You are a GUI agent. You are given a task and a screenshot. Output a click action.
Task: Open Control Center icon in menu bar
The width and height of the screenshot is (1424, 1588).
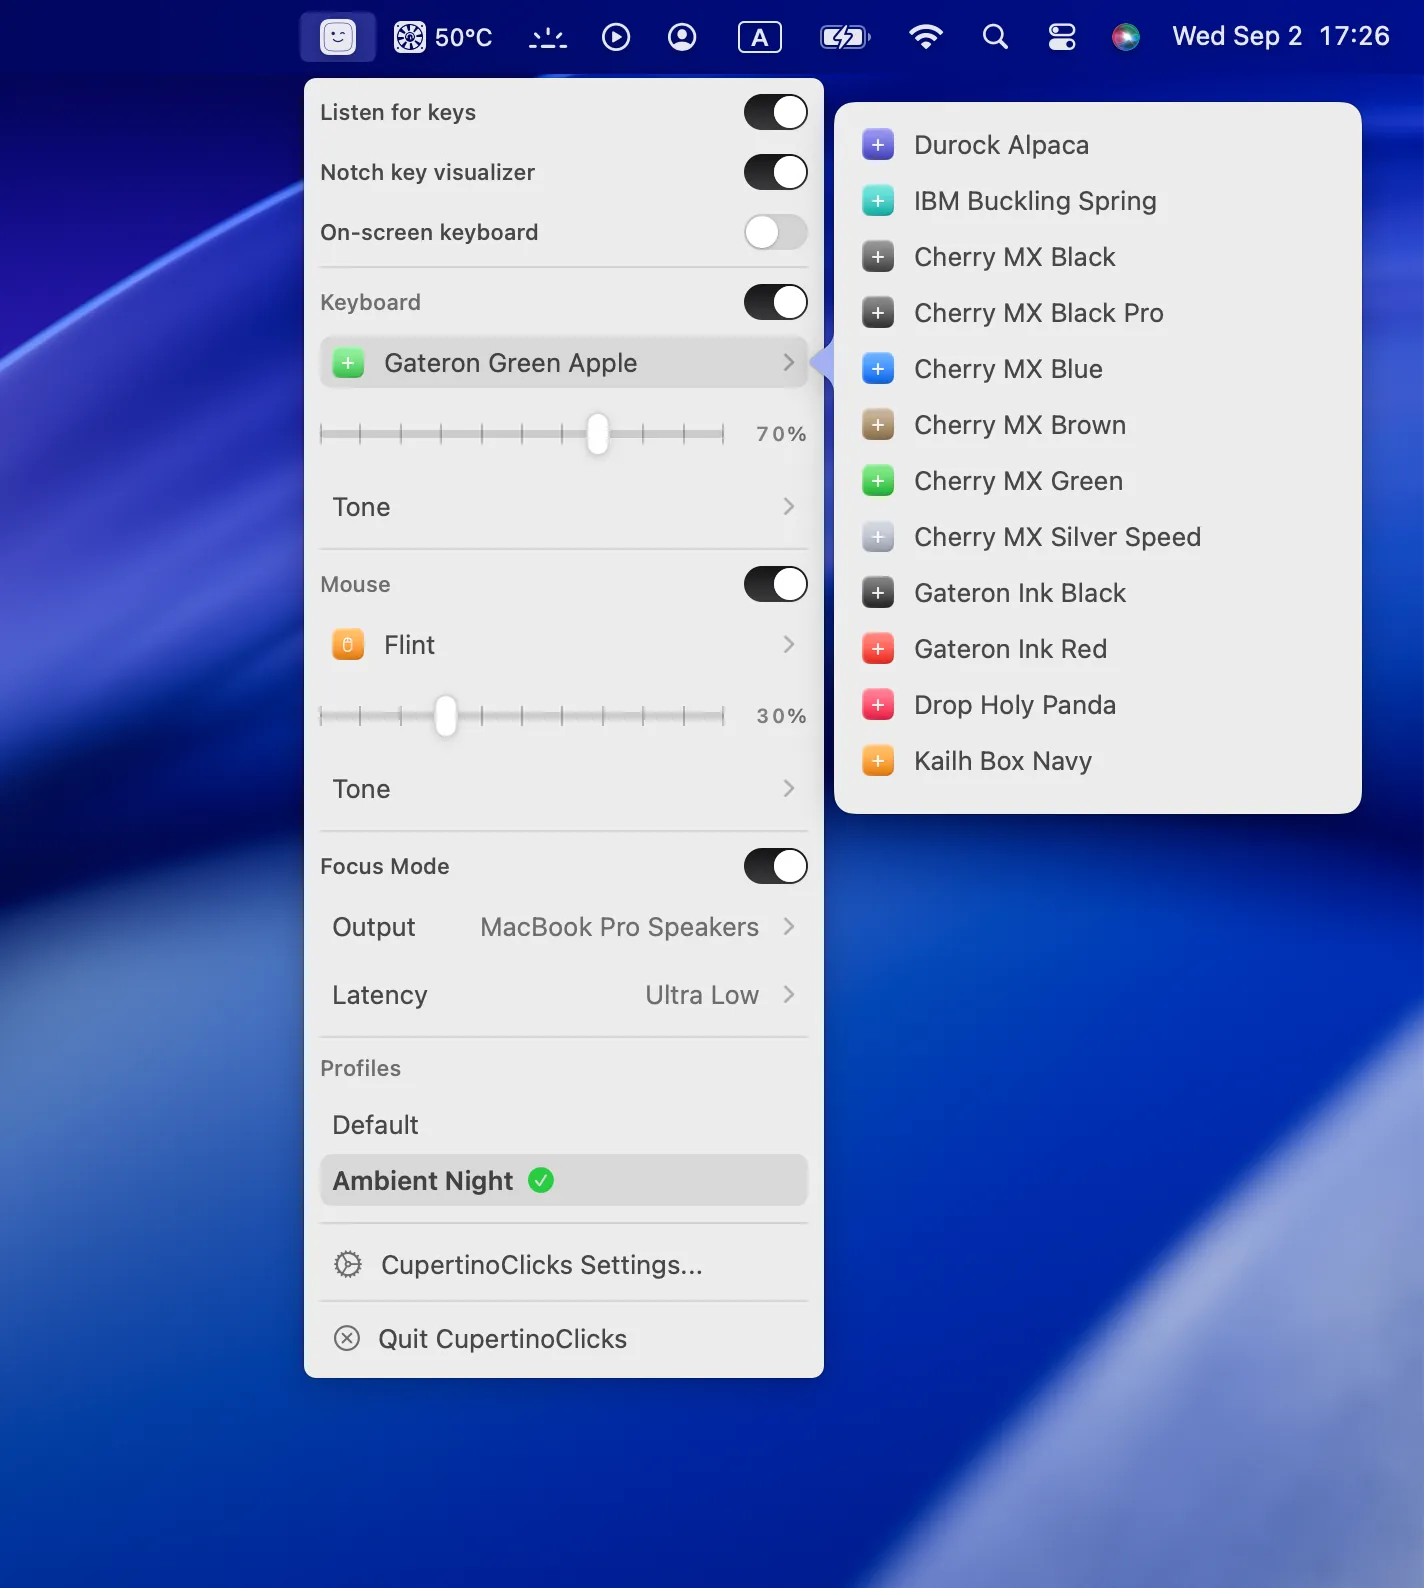click(1062, 37)
